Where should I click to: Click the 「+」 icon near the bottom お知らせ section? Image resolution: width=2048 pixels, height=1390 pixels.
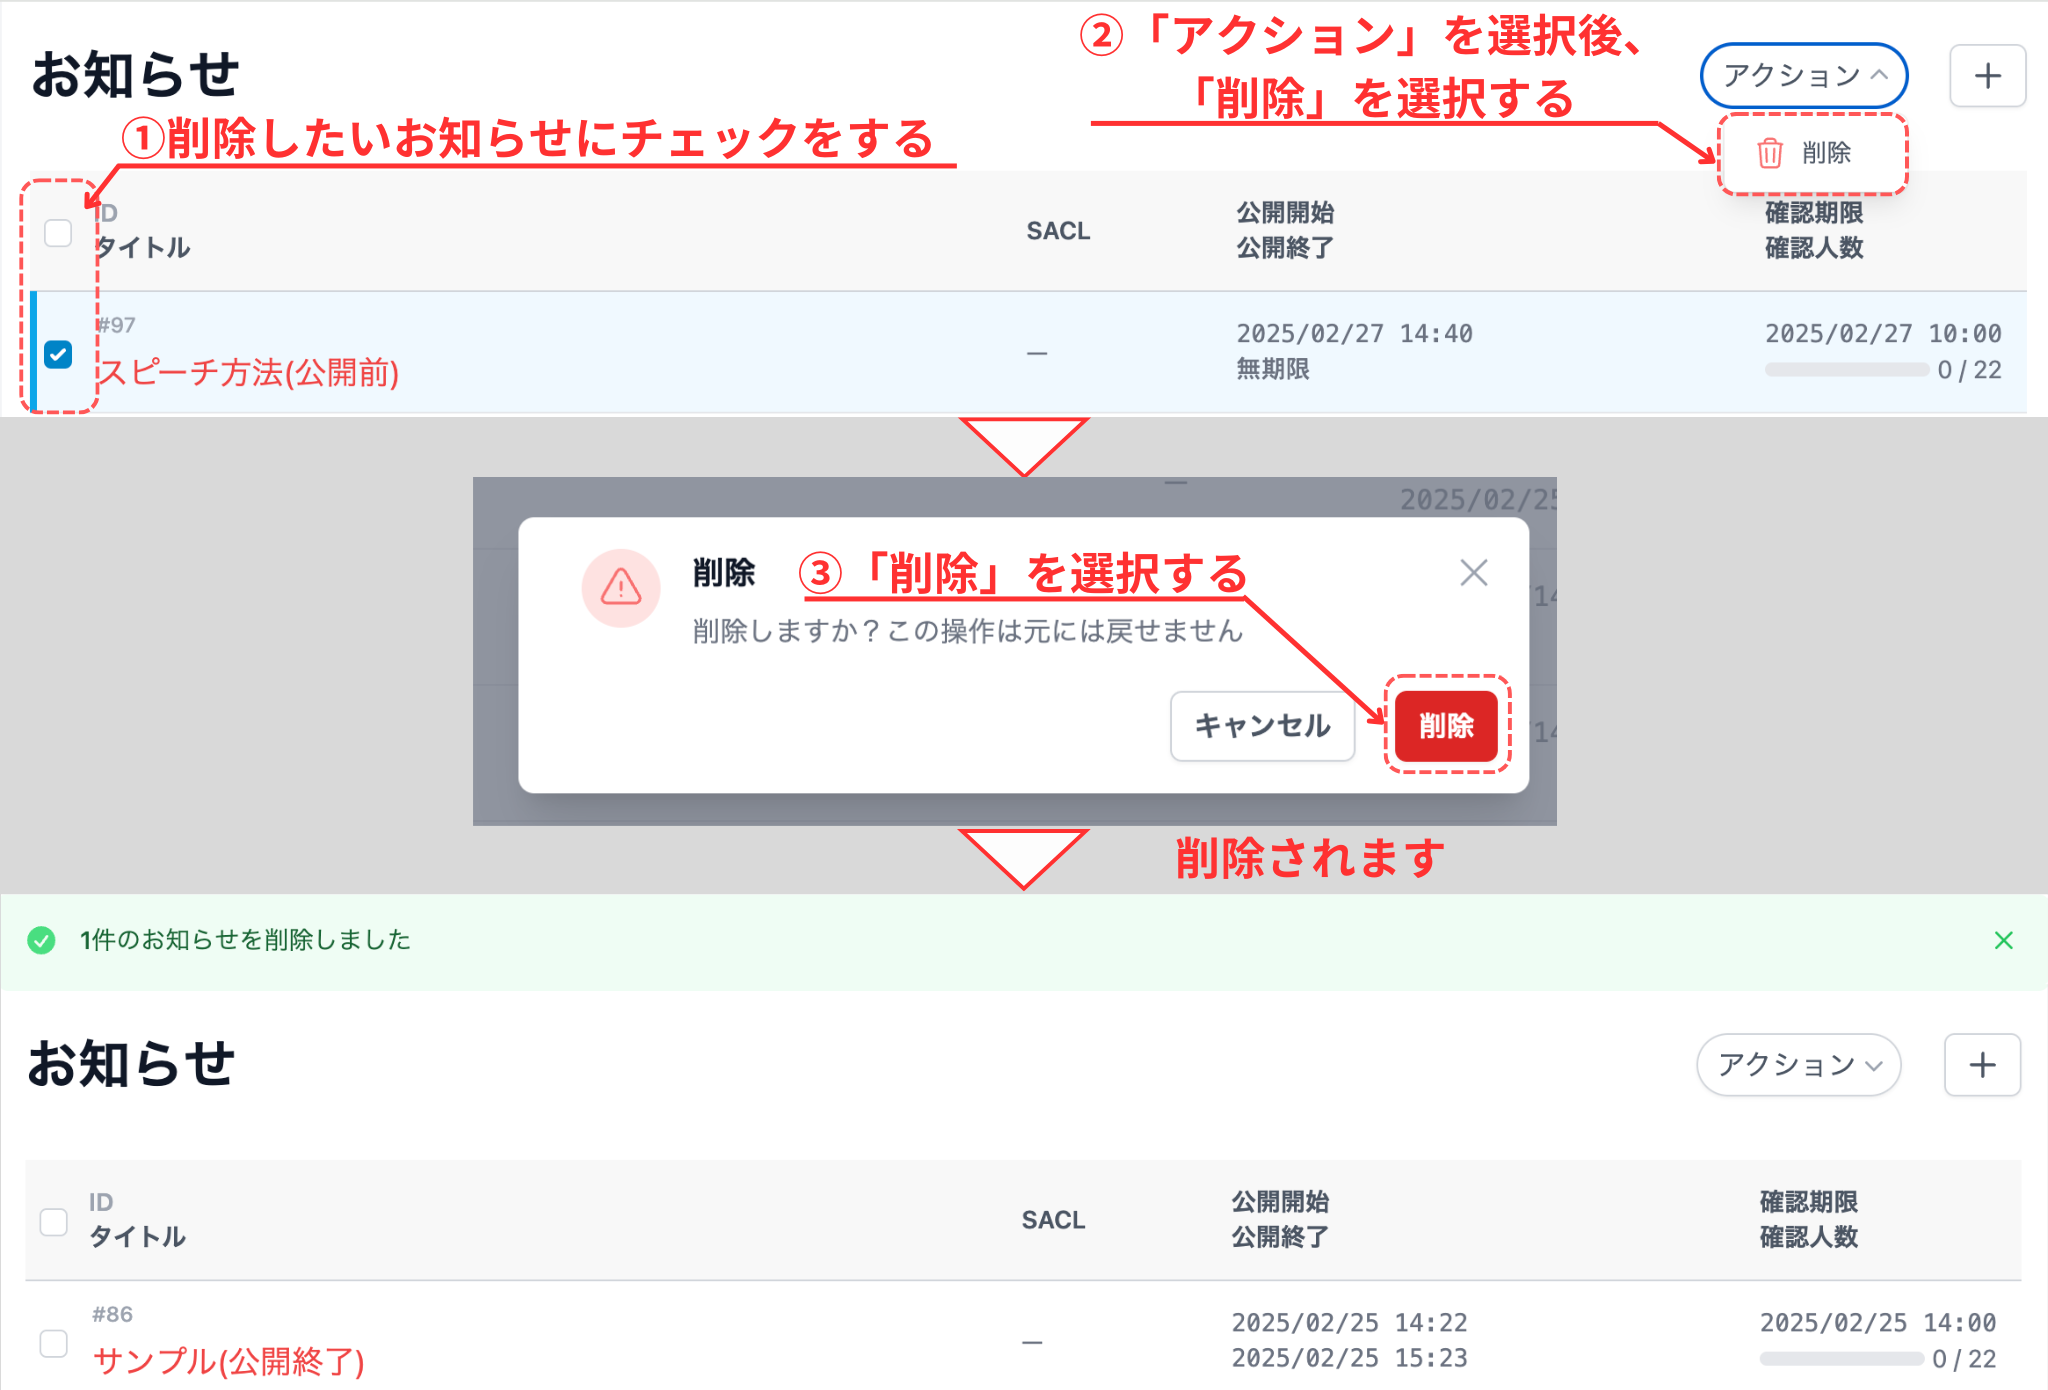pyautogui.click(x=1982, y=1065)
